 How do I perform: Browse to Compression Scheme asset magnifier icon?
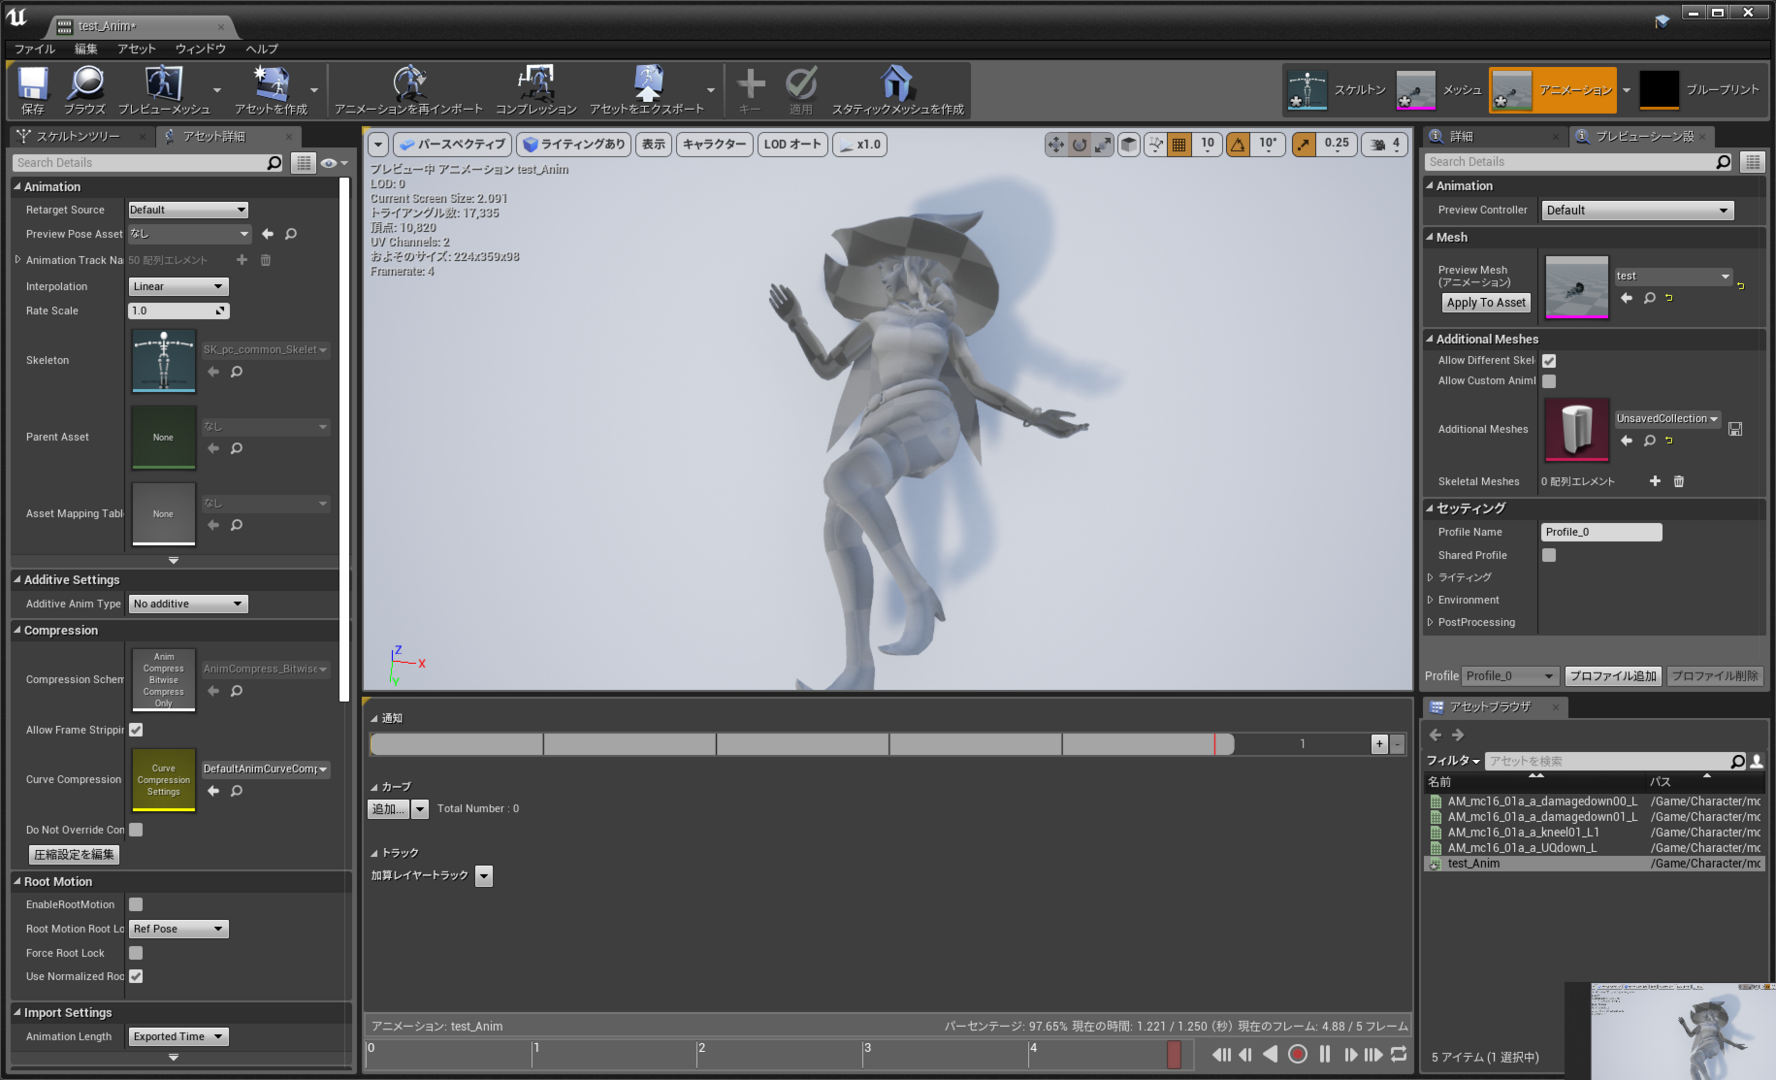click(x=237, y=691)
